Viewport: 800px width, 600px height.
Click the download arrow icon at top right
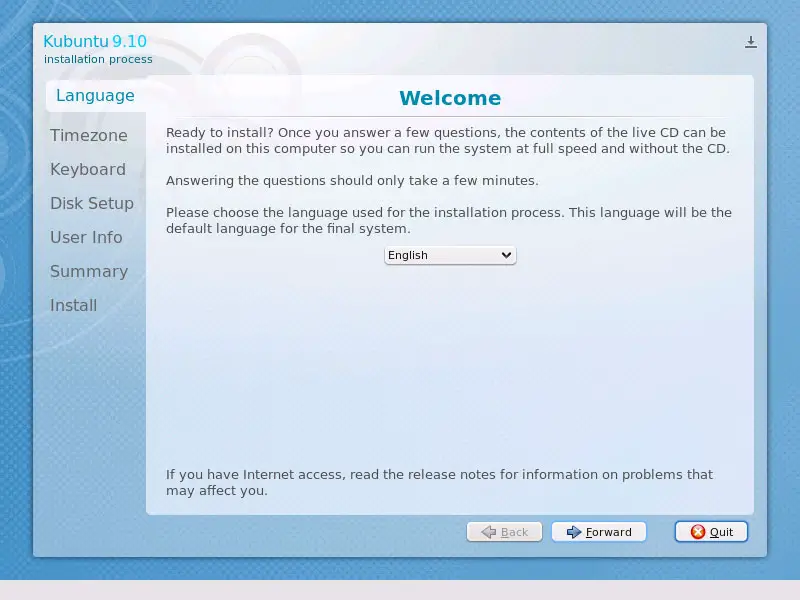pyautogui.click(x=751, y=42)
